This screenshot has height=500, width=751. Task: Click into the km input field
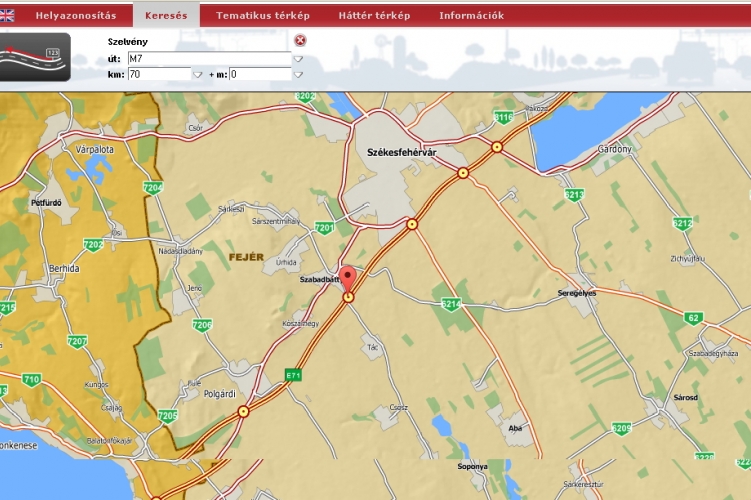point(158,74)
